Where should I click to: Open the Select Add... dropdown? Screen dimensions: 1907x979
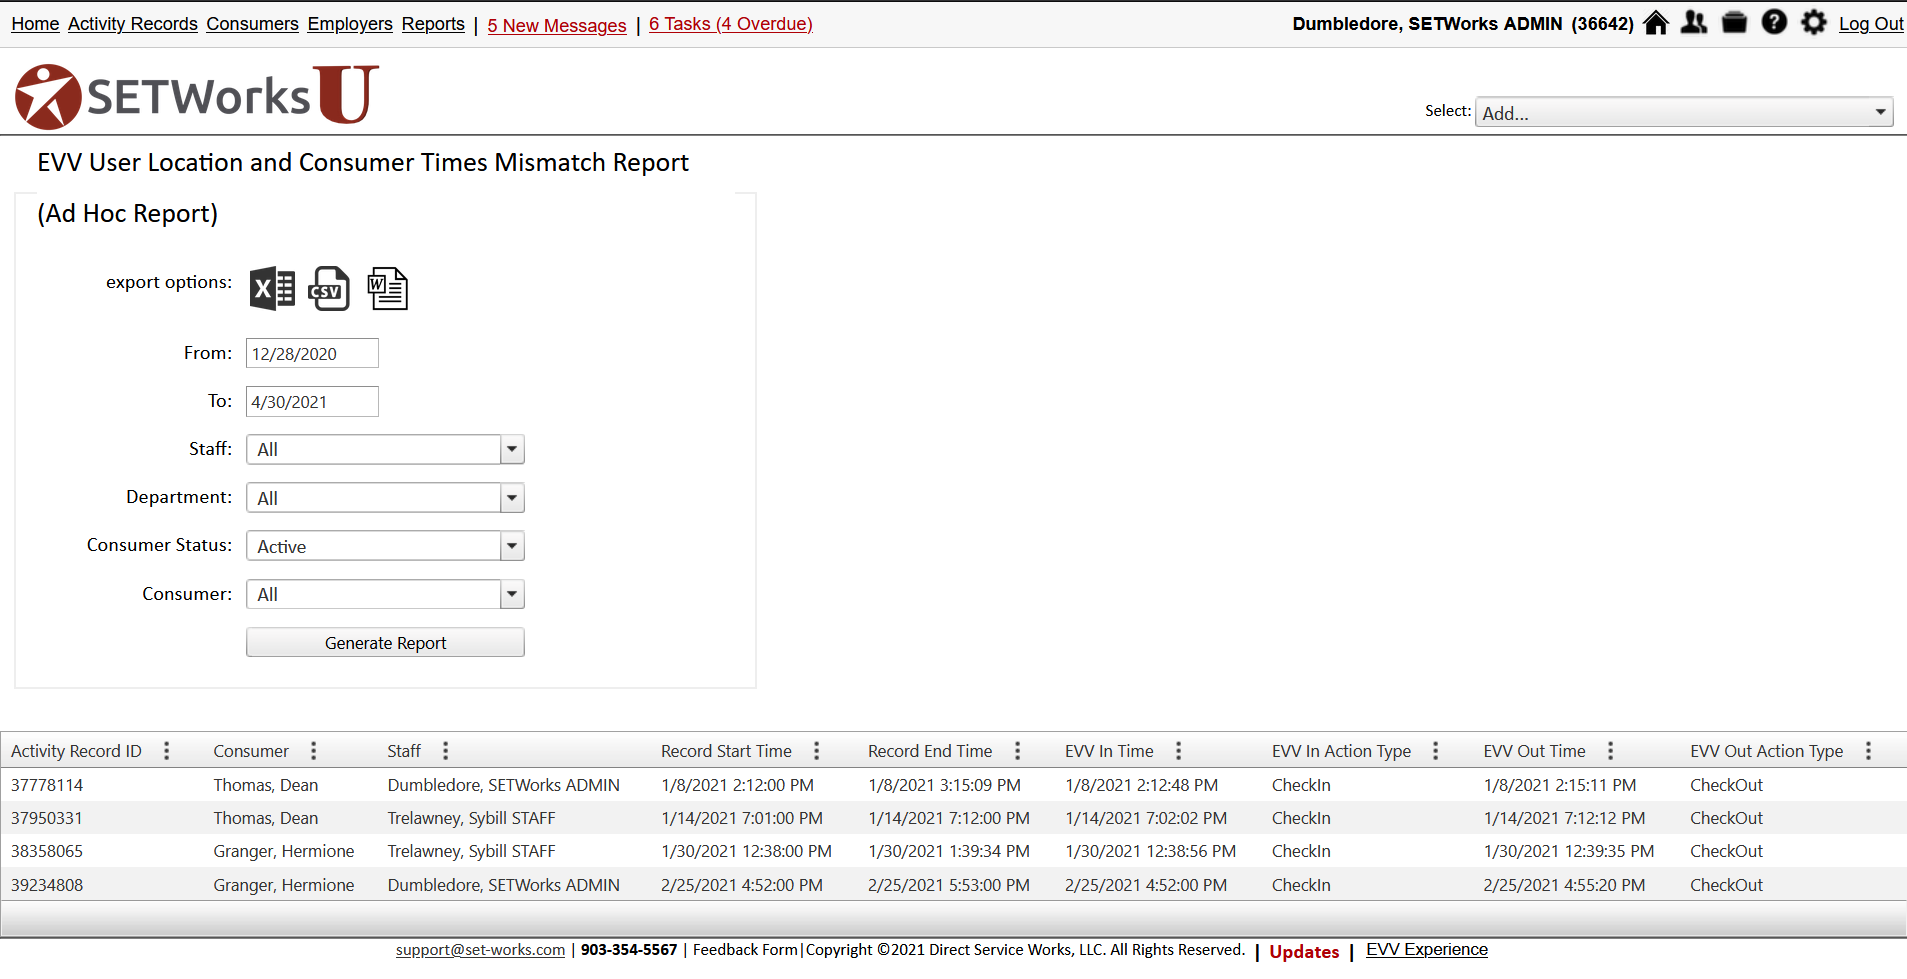pyautogui.click(x=1684, y=112)
